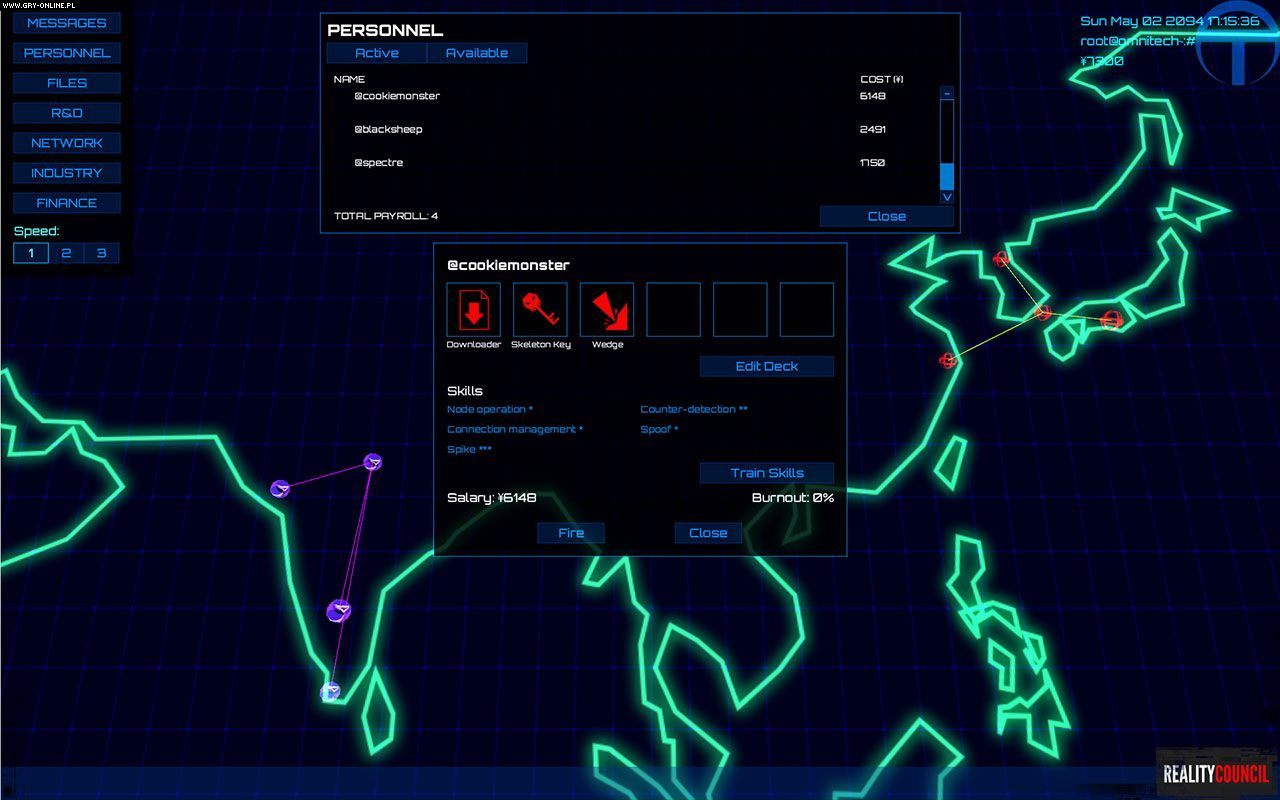The width and height of the screenshot is (1280, 800).
Task: Fire the @cookiemonster employee
Action: point(571,533)
